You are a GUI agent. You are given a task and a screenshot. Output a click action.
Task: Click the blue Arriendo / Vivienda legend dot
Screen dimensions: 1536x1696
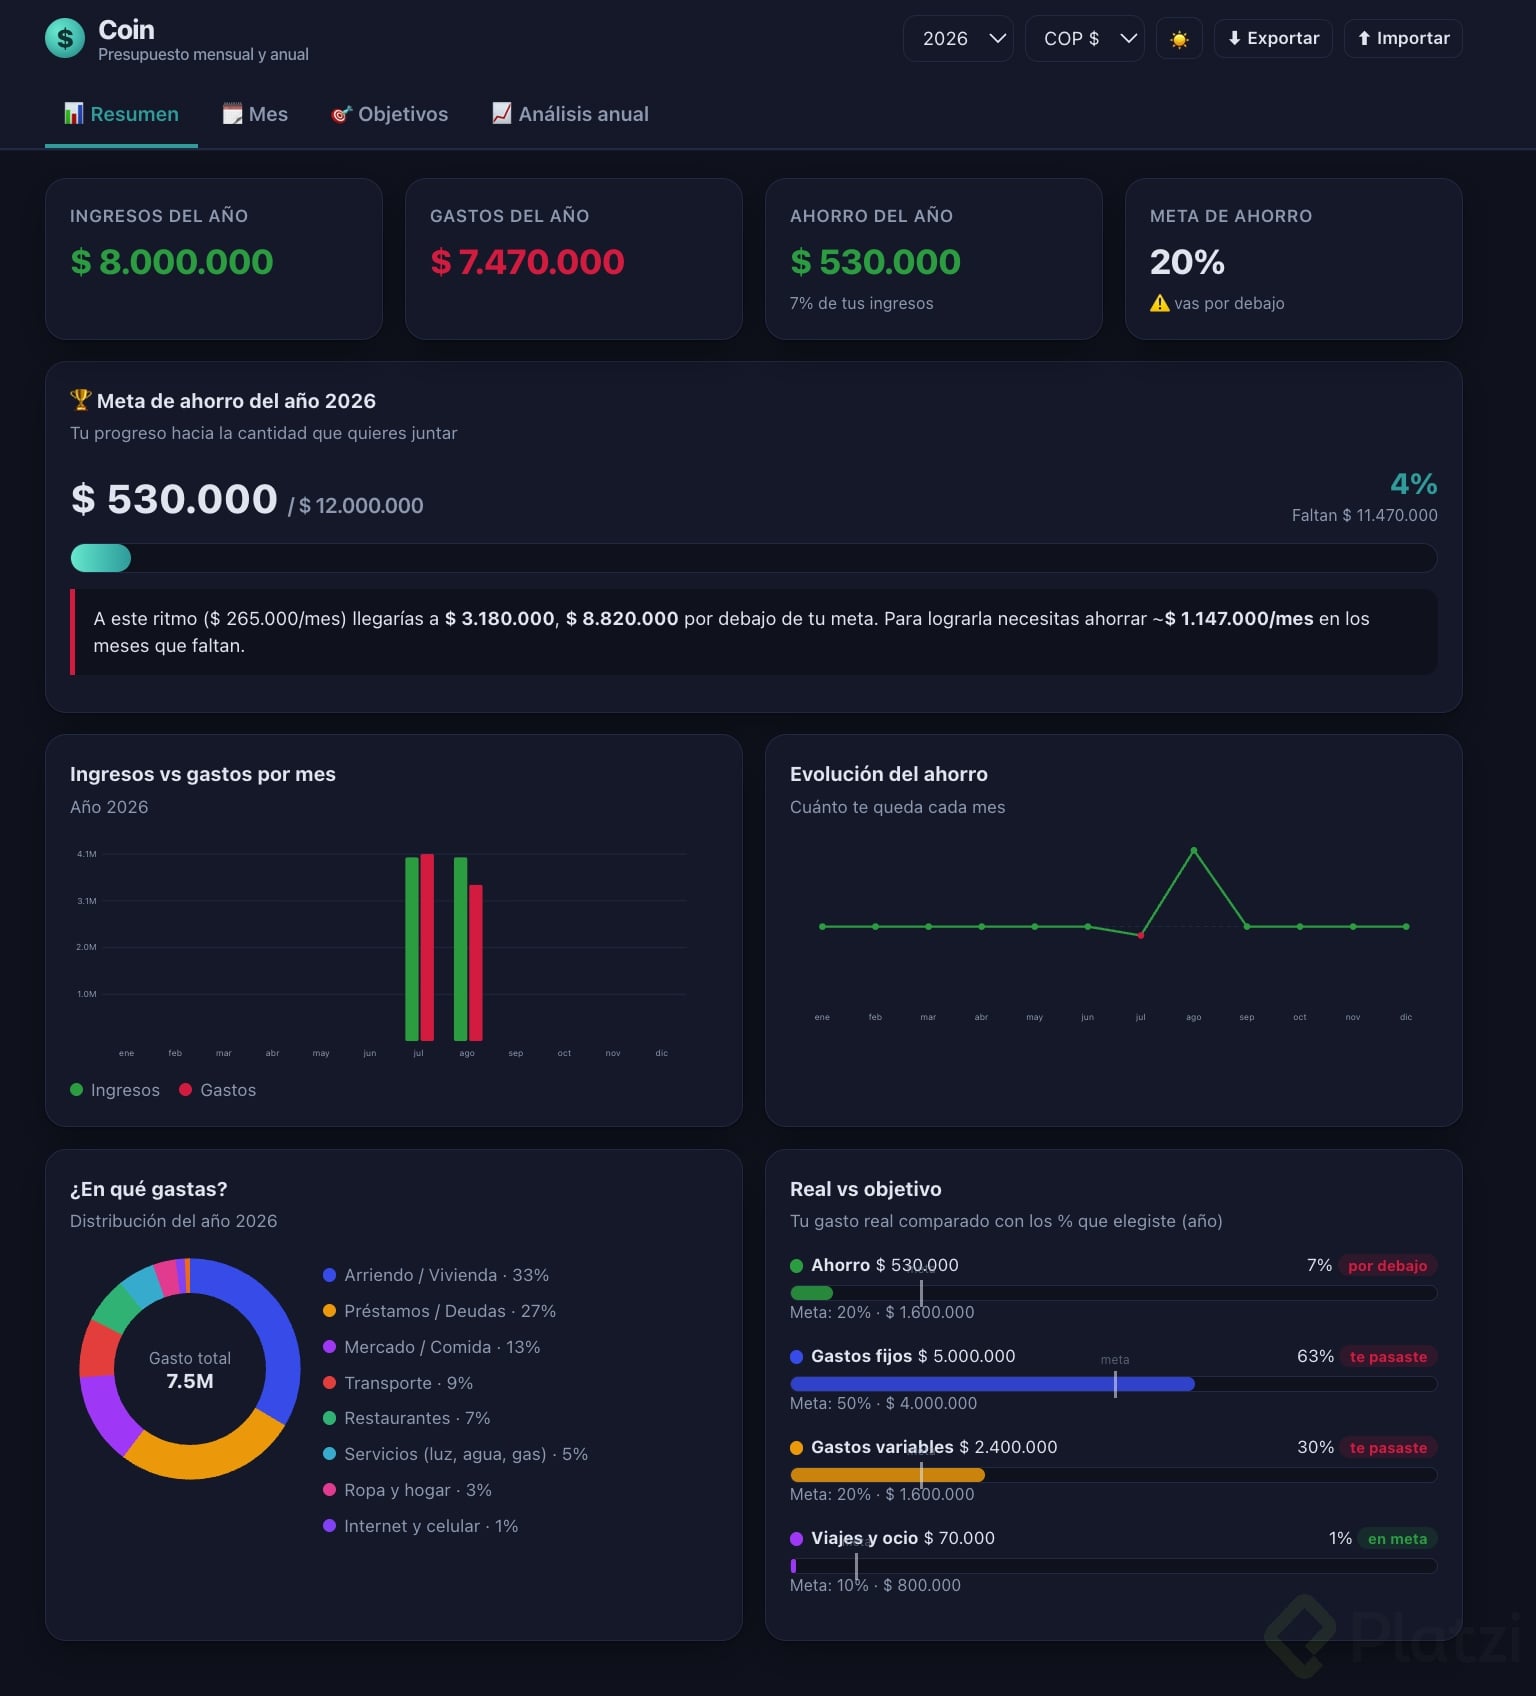click(329, 1275)
